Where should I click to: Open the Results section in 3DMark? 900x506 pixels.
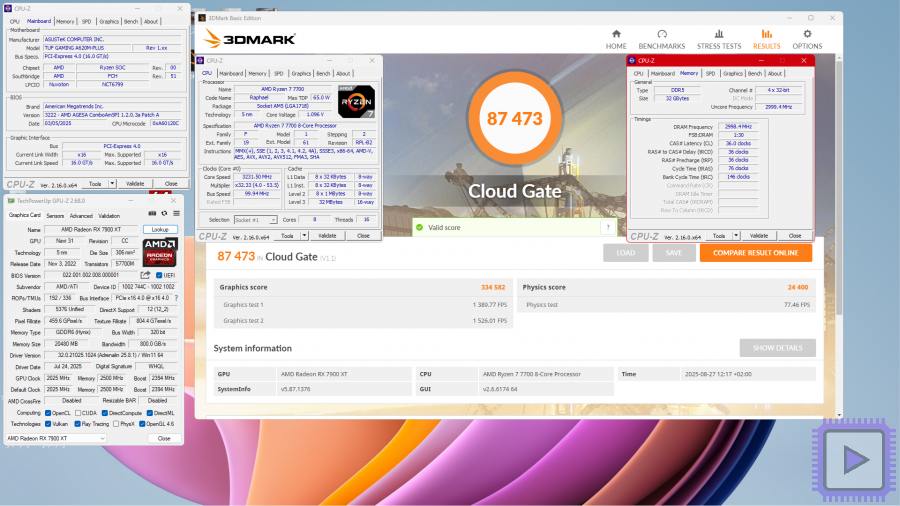tap(766, 40)
